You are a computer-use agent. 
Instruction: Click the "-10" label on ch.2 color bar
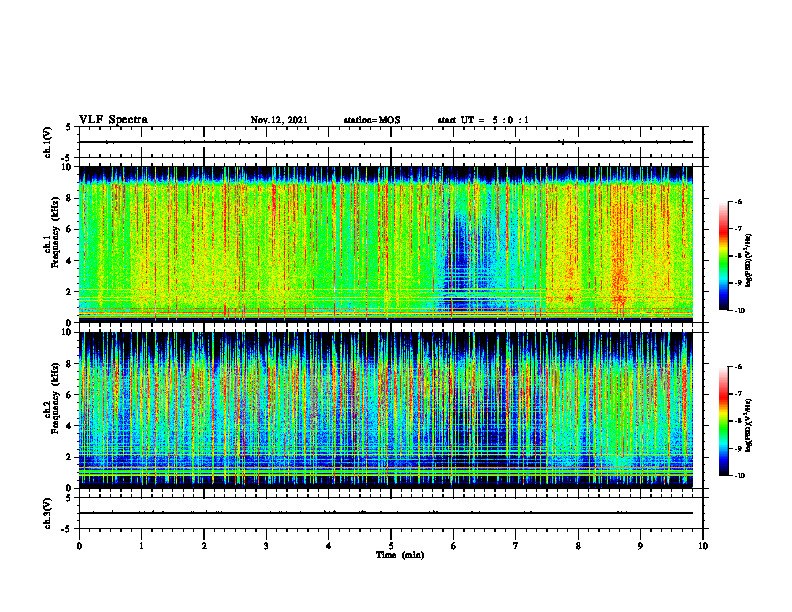(739, 476)
